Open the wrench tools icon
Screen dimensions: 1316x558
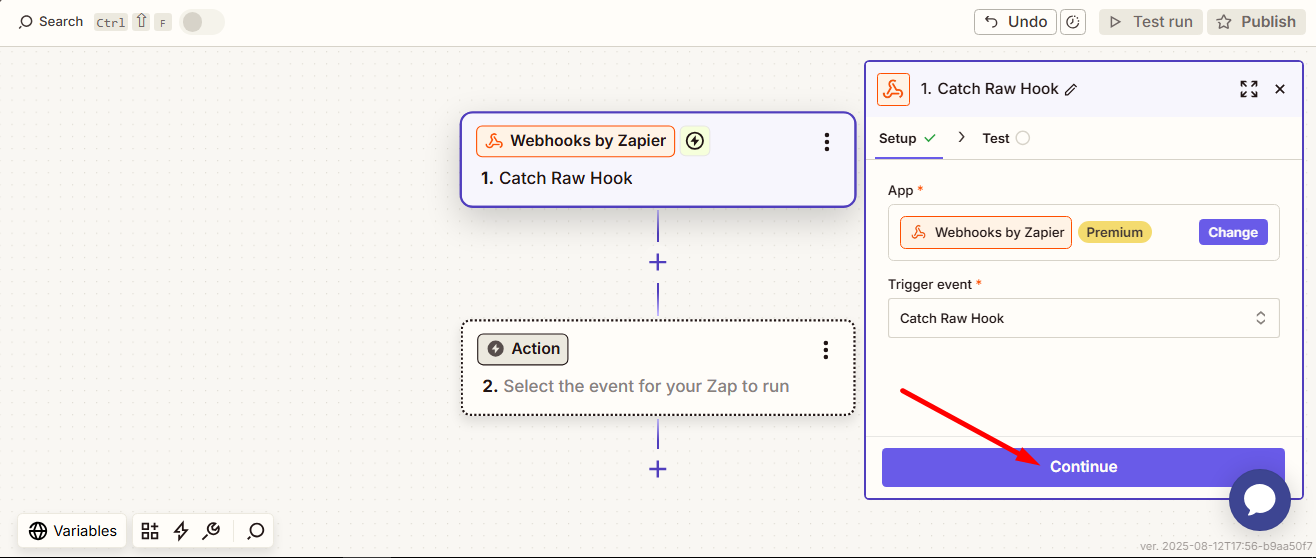click(211, 531)
